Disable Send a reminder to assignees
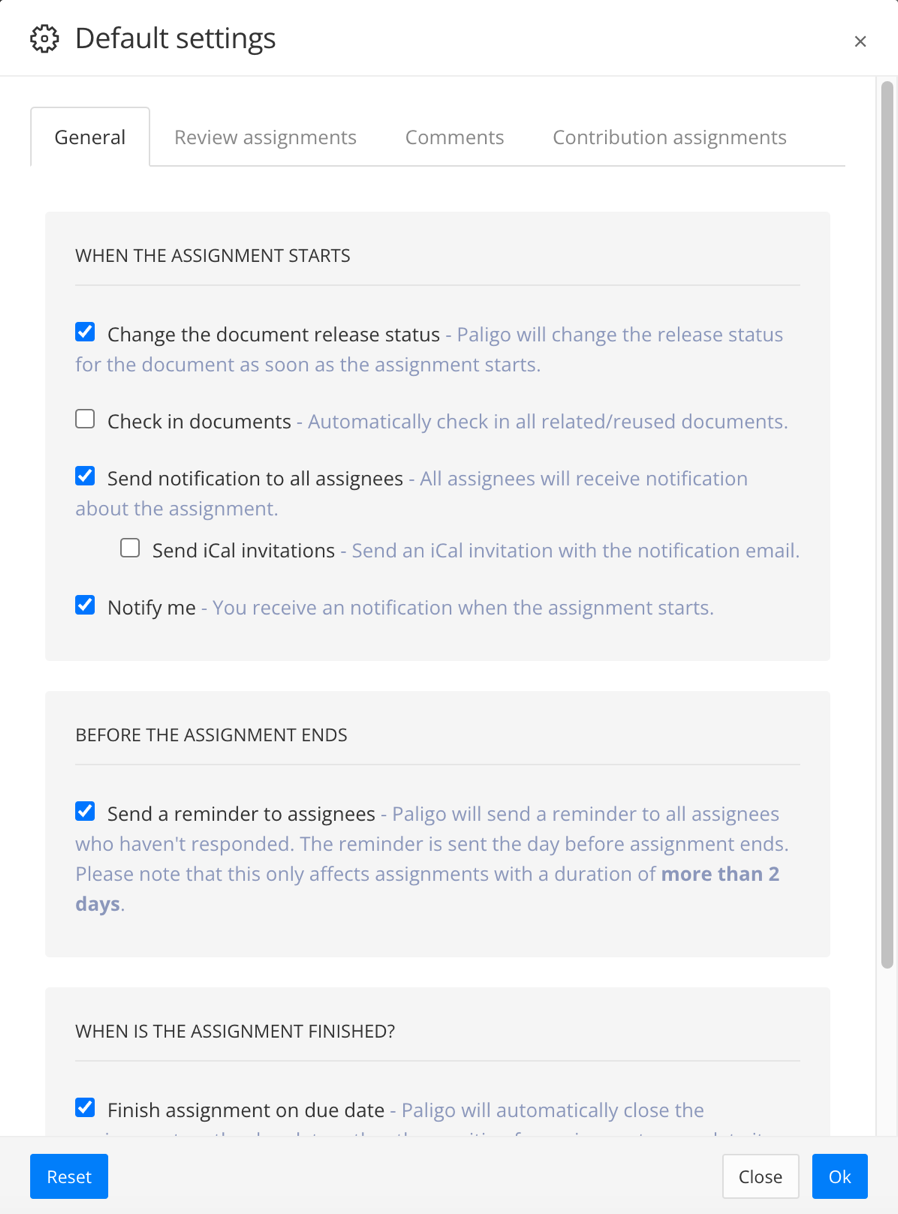This screenshot has height=1214, width=898. pos(85,810)
